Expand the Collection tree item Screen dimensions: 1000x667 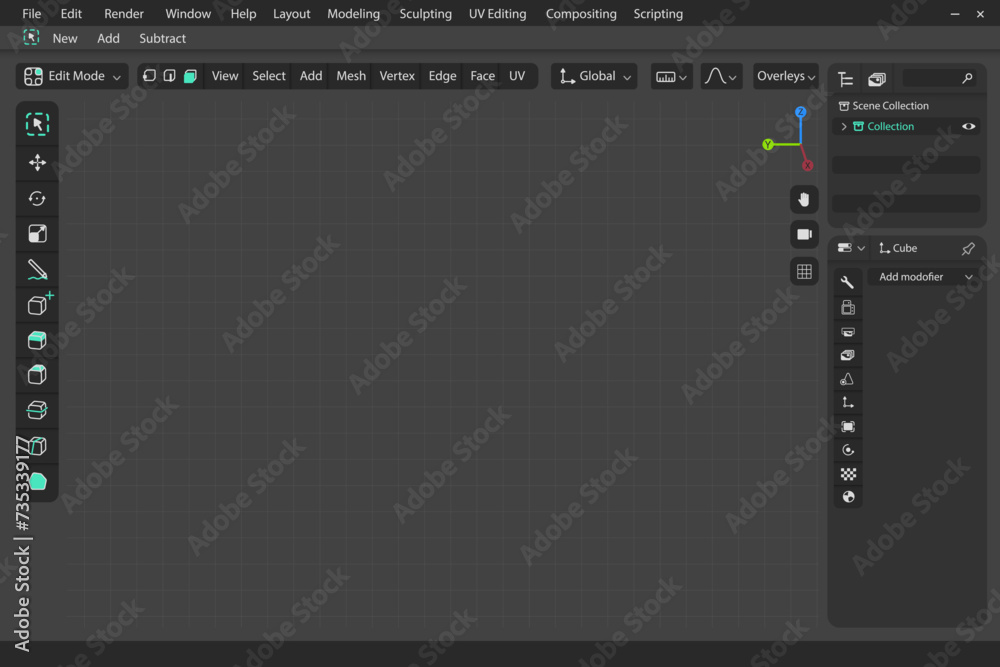(x=844, y=126)
